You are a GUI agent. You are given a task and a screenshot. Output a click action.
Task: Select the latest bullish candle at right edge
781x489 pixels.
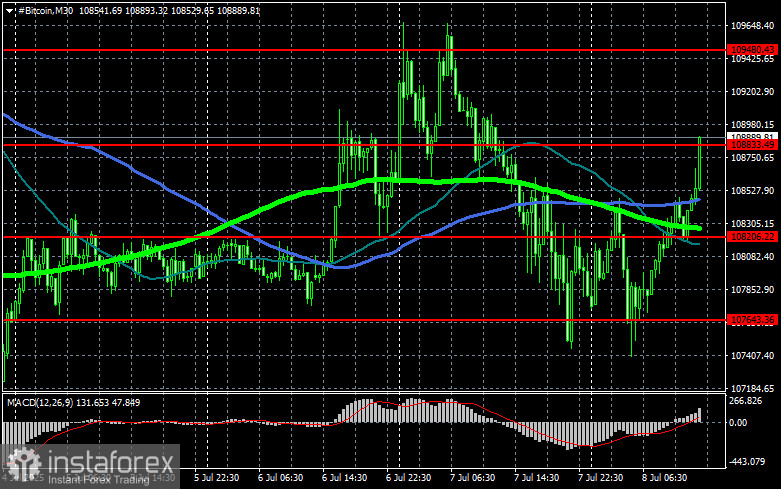pos(700,163)
